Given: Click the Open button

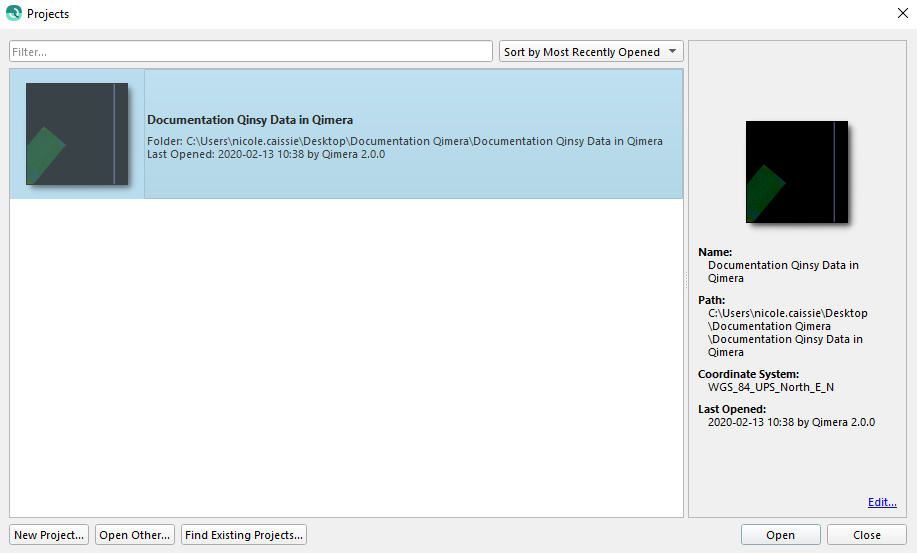Looking at the screenshot, I should (781, 535).
